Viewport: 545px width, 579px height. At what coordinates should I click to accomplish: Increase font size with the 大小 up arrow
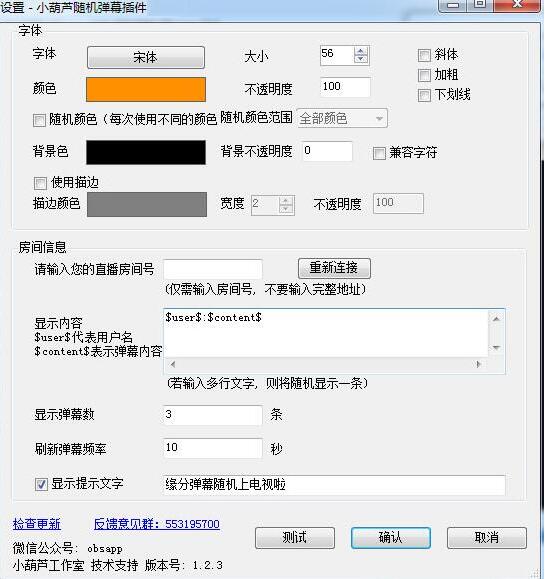(361, 51)
